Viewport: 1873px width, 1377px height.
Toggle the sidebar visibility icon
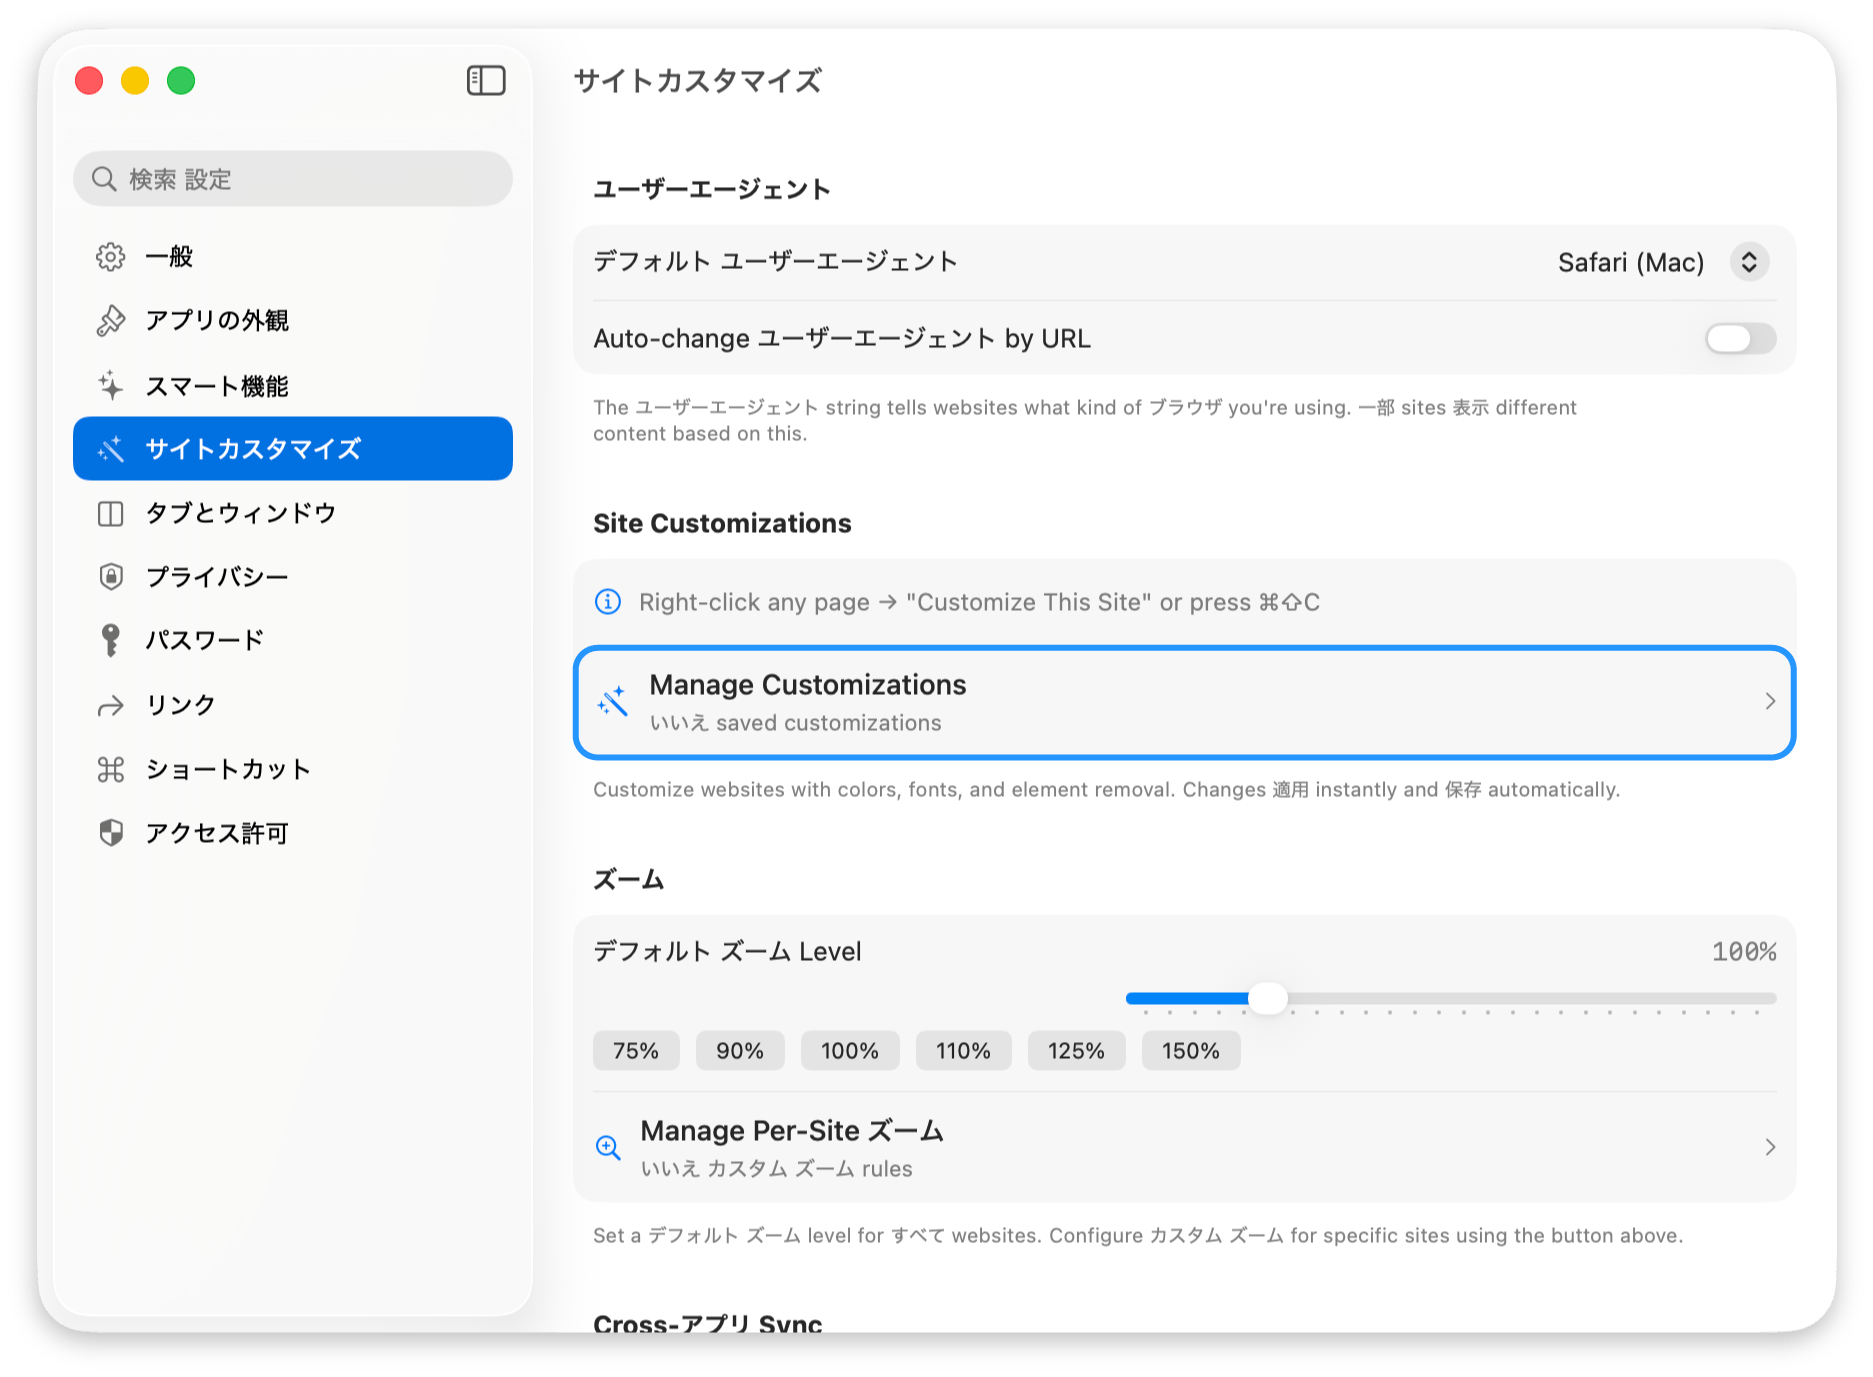[486, 81]
